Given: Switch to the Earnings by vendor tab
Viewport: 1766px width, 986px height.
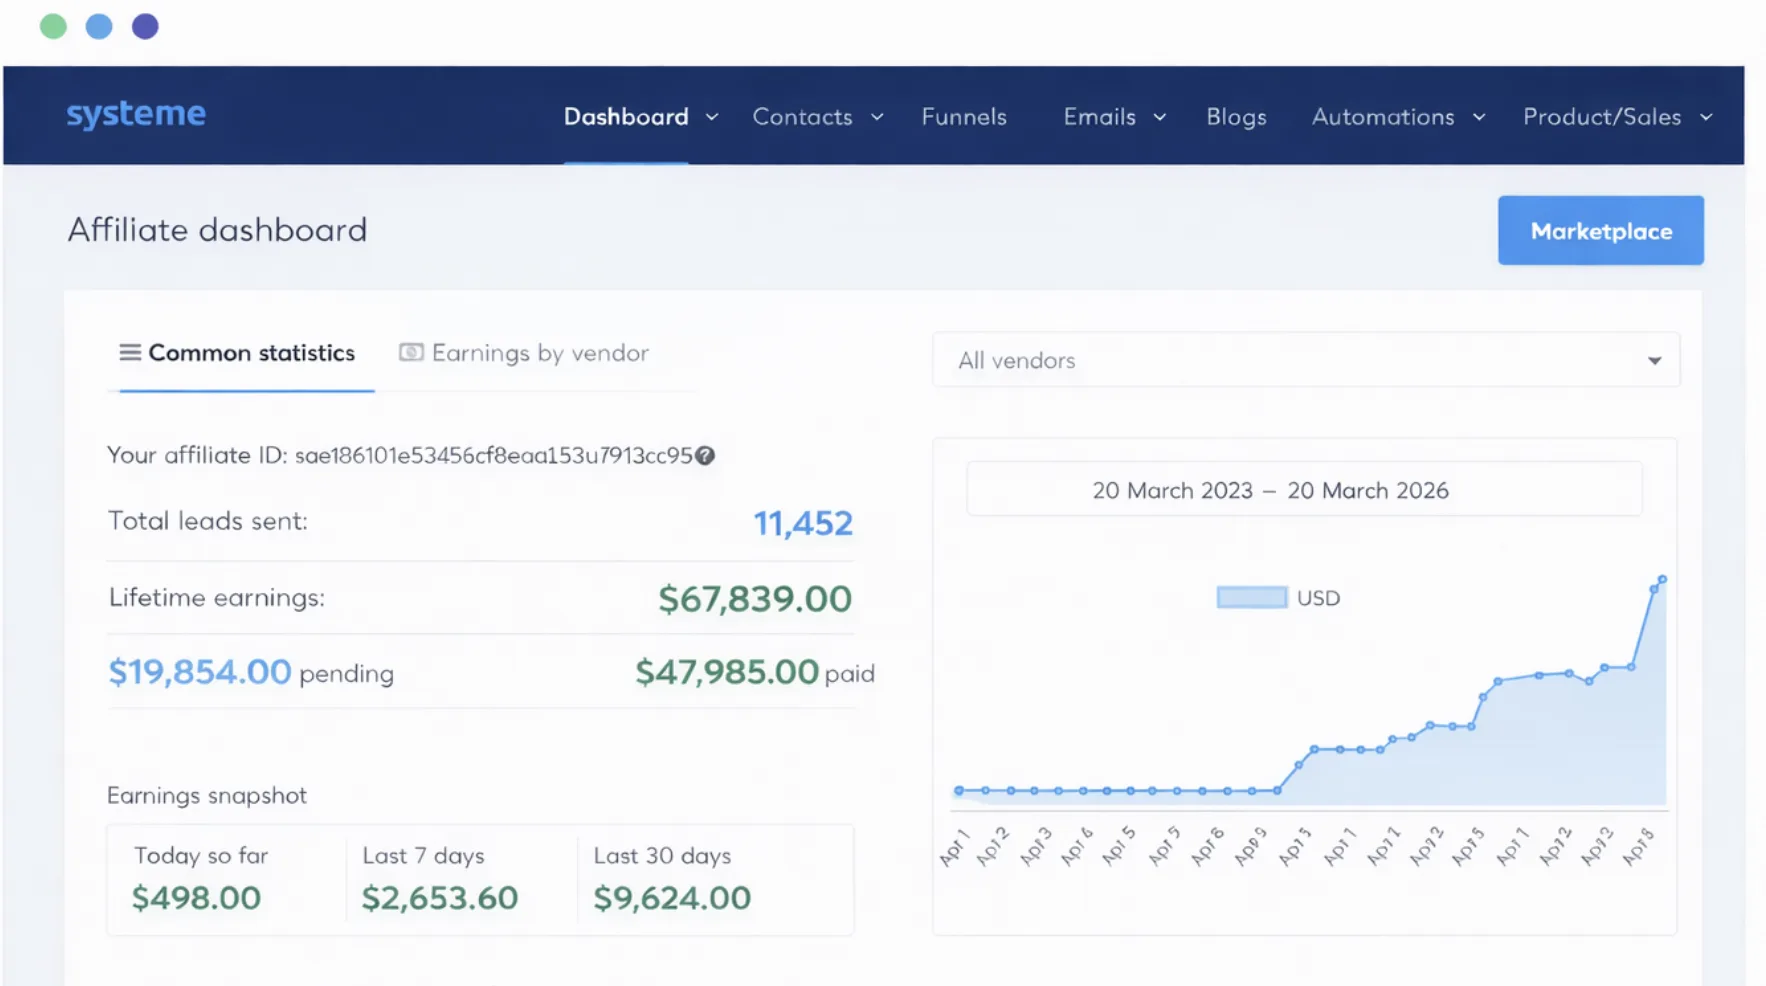Looking at the screenshot, I should [539, 353].
